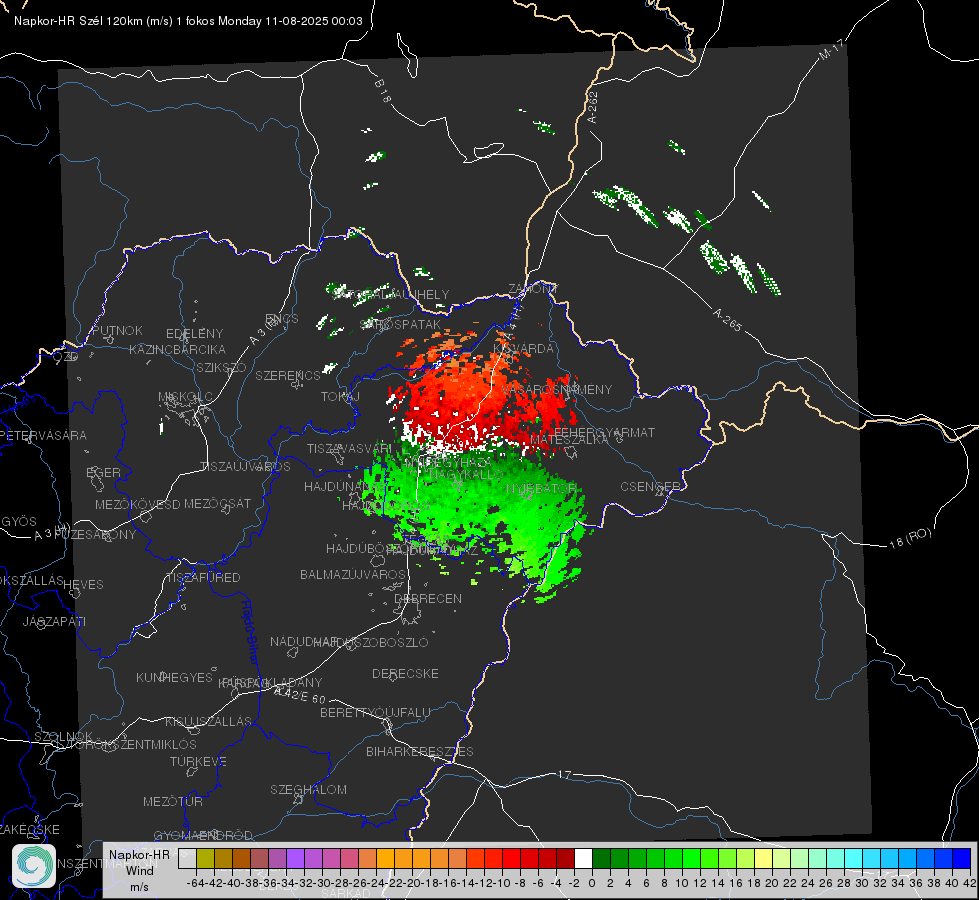
Task: Pick the yellow swatch between 18 and 20
Action: (764, 858)
